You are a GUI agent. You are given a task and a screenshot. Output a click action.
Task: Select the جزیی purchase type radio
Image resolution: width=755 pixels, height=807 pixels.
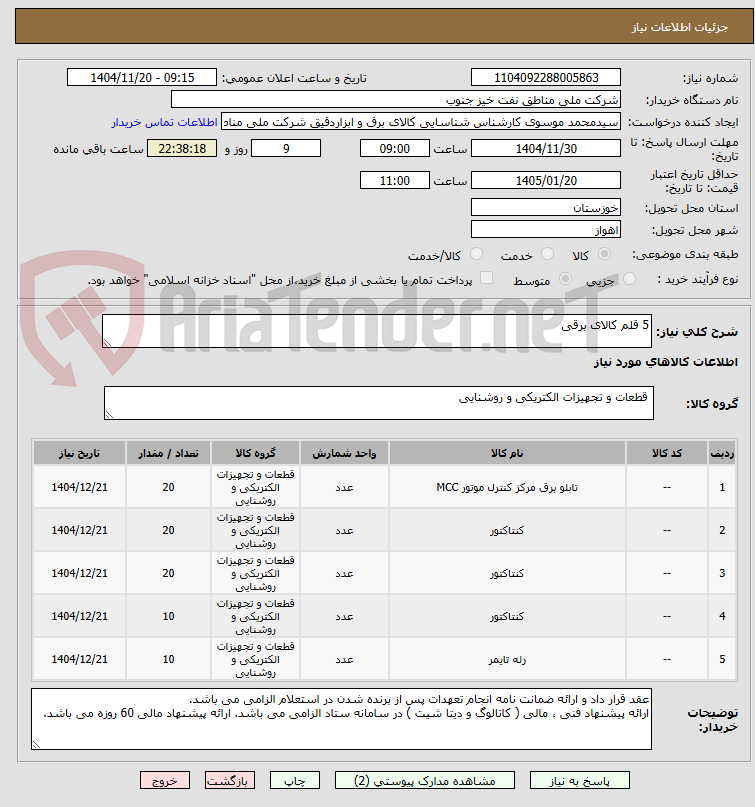[x=629, y=279]
